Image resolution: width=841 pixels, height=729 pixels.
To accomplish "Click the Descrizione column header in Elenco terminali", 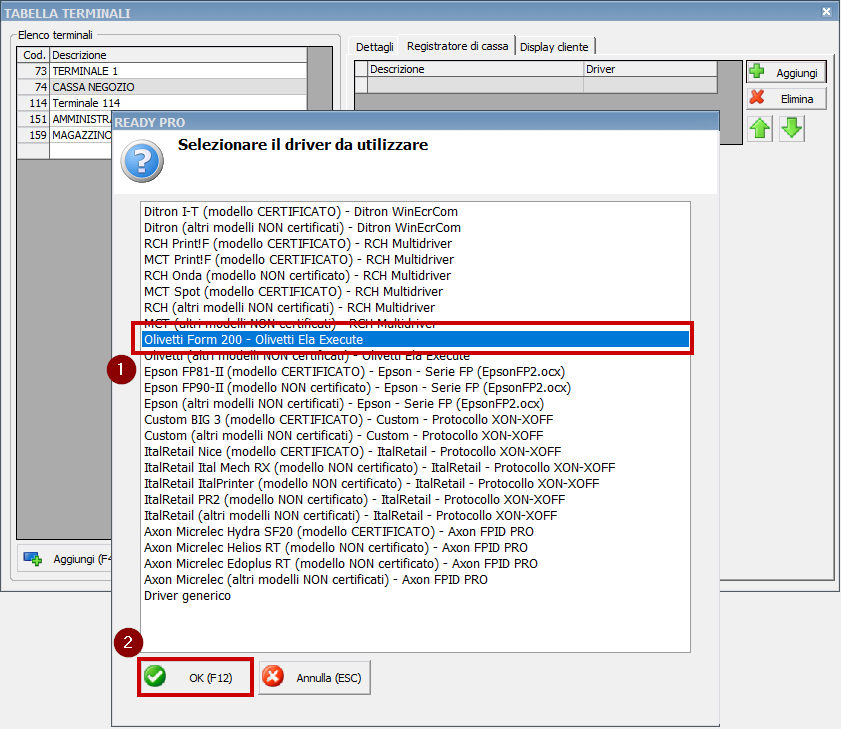I will (178, 55).
